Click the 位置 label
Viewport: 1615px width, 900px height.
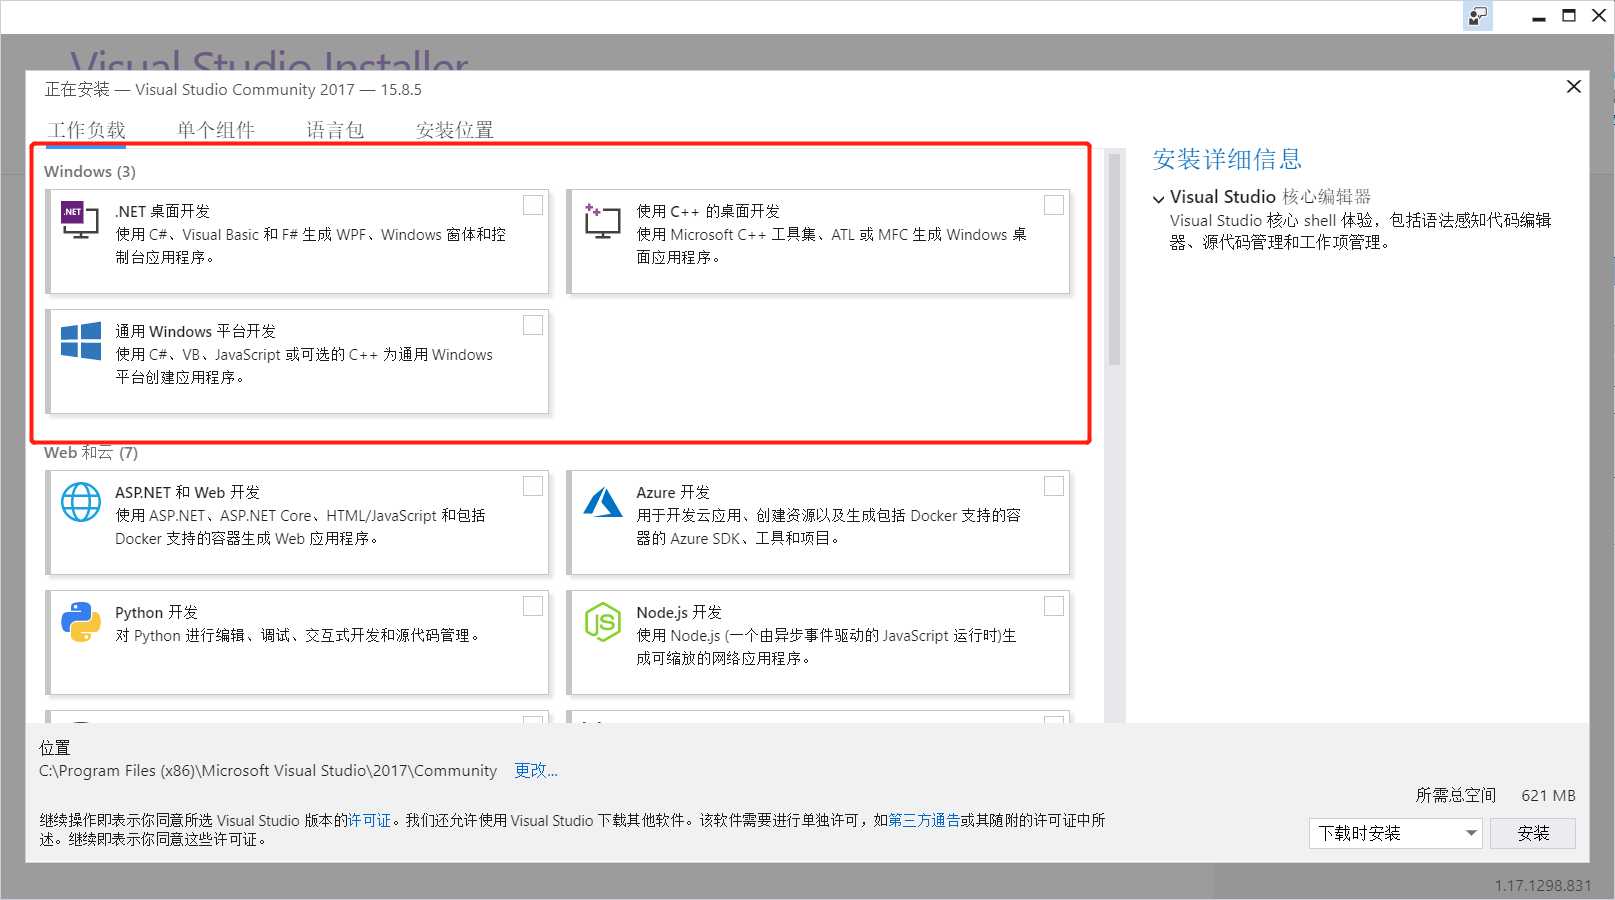coord(55,747)
